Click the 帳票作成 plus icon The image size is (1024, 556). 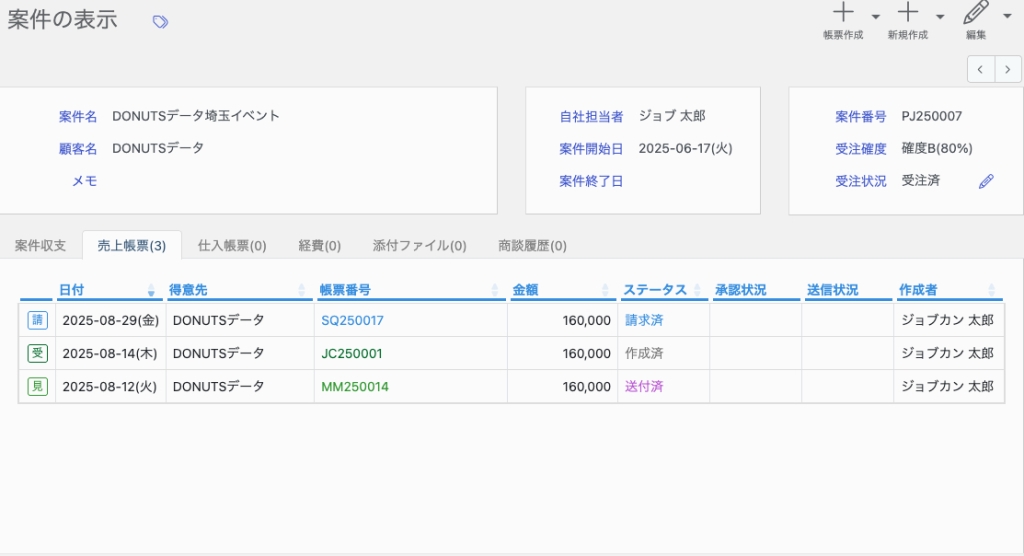coord(843,14)
